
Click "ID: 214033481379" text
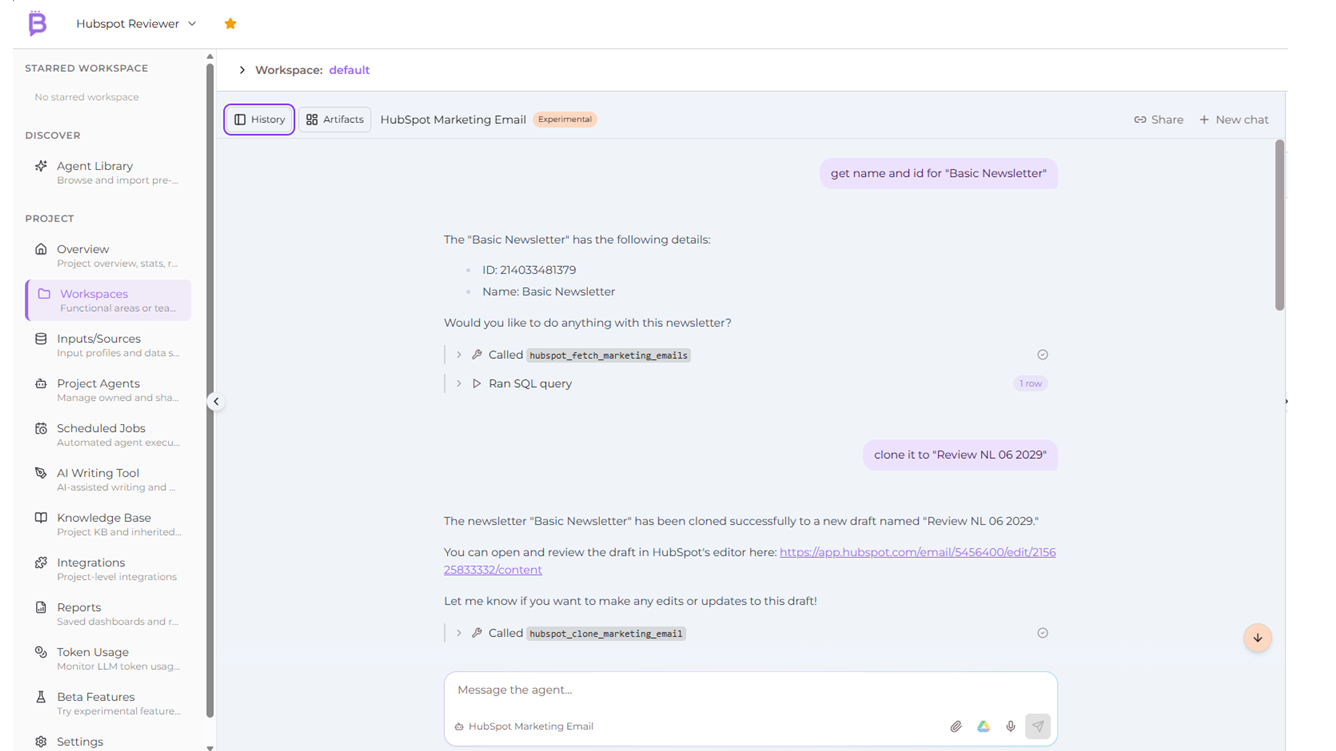click(529, 270)
